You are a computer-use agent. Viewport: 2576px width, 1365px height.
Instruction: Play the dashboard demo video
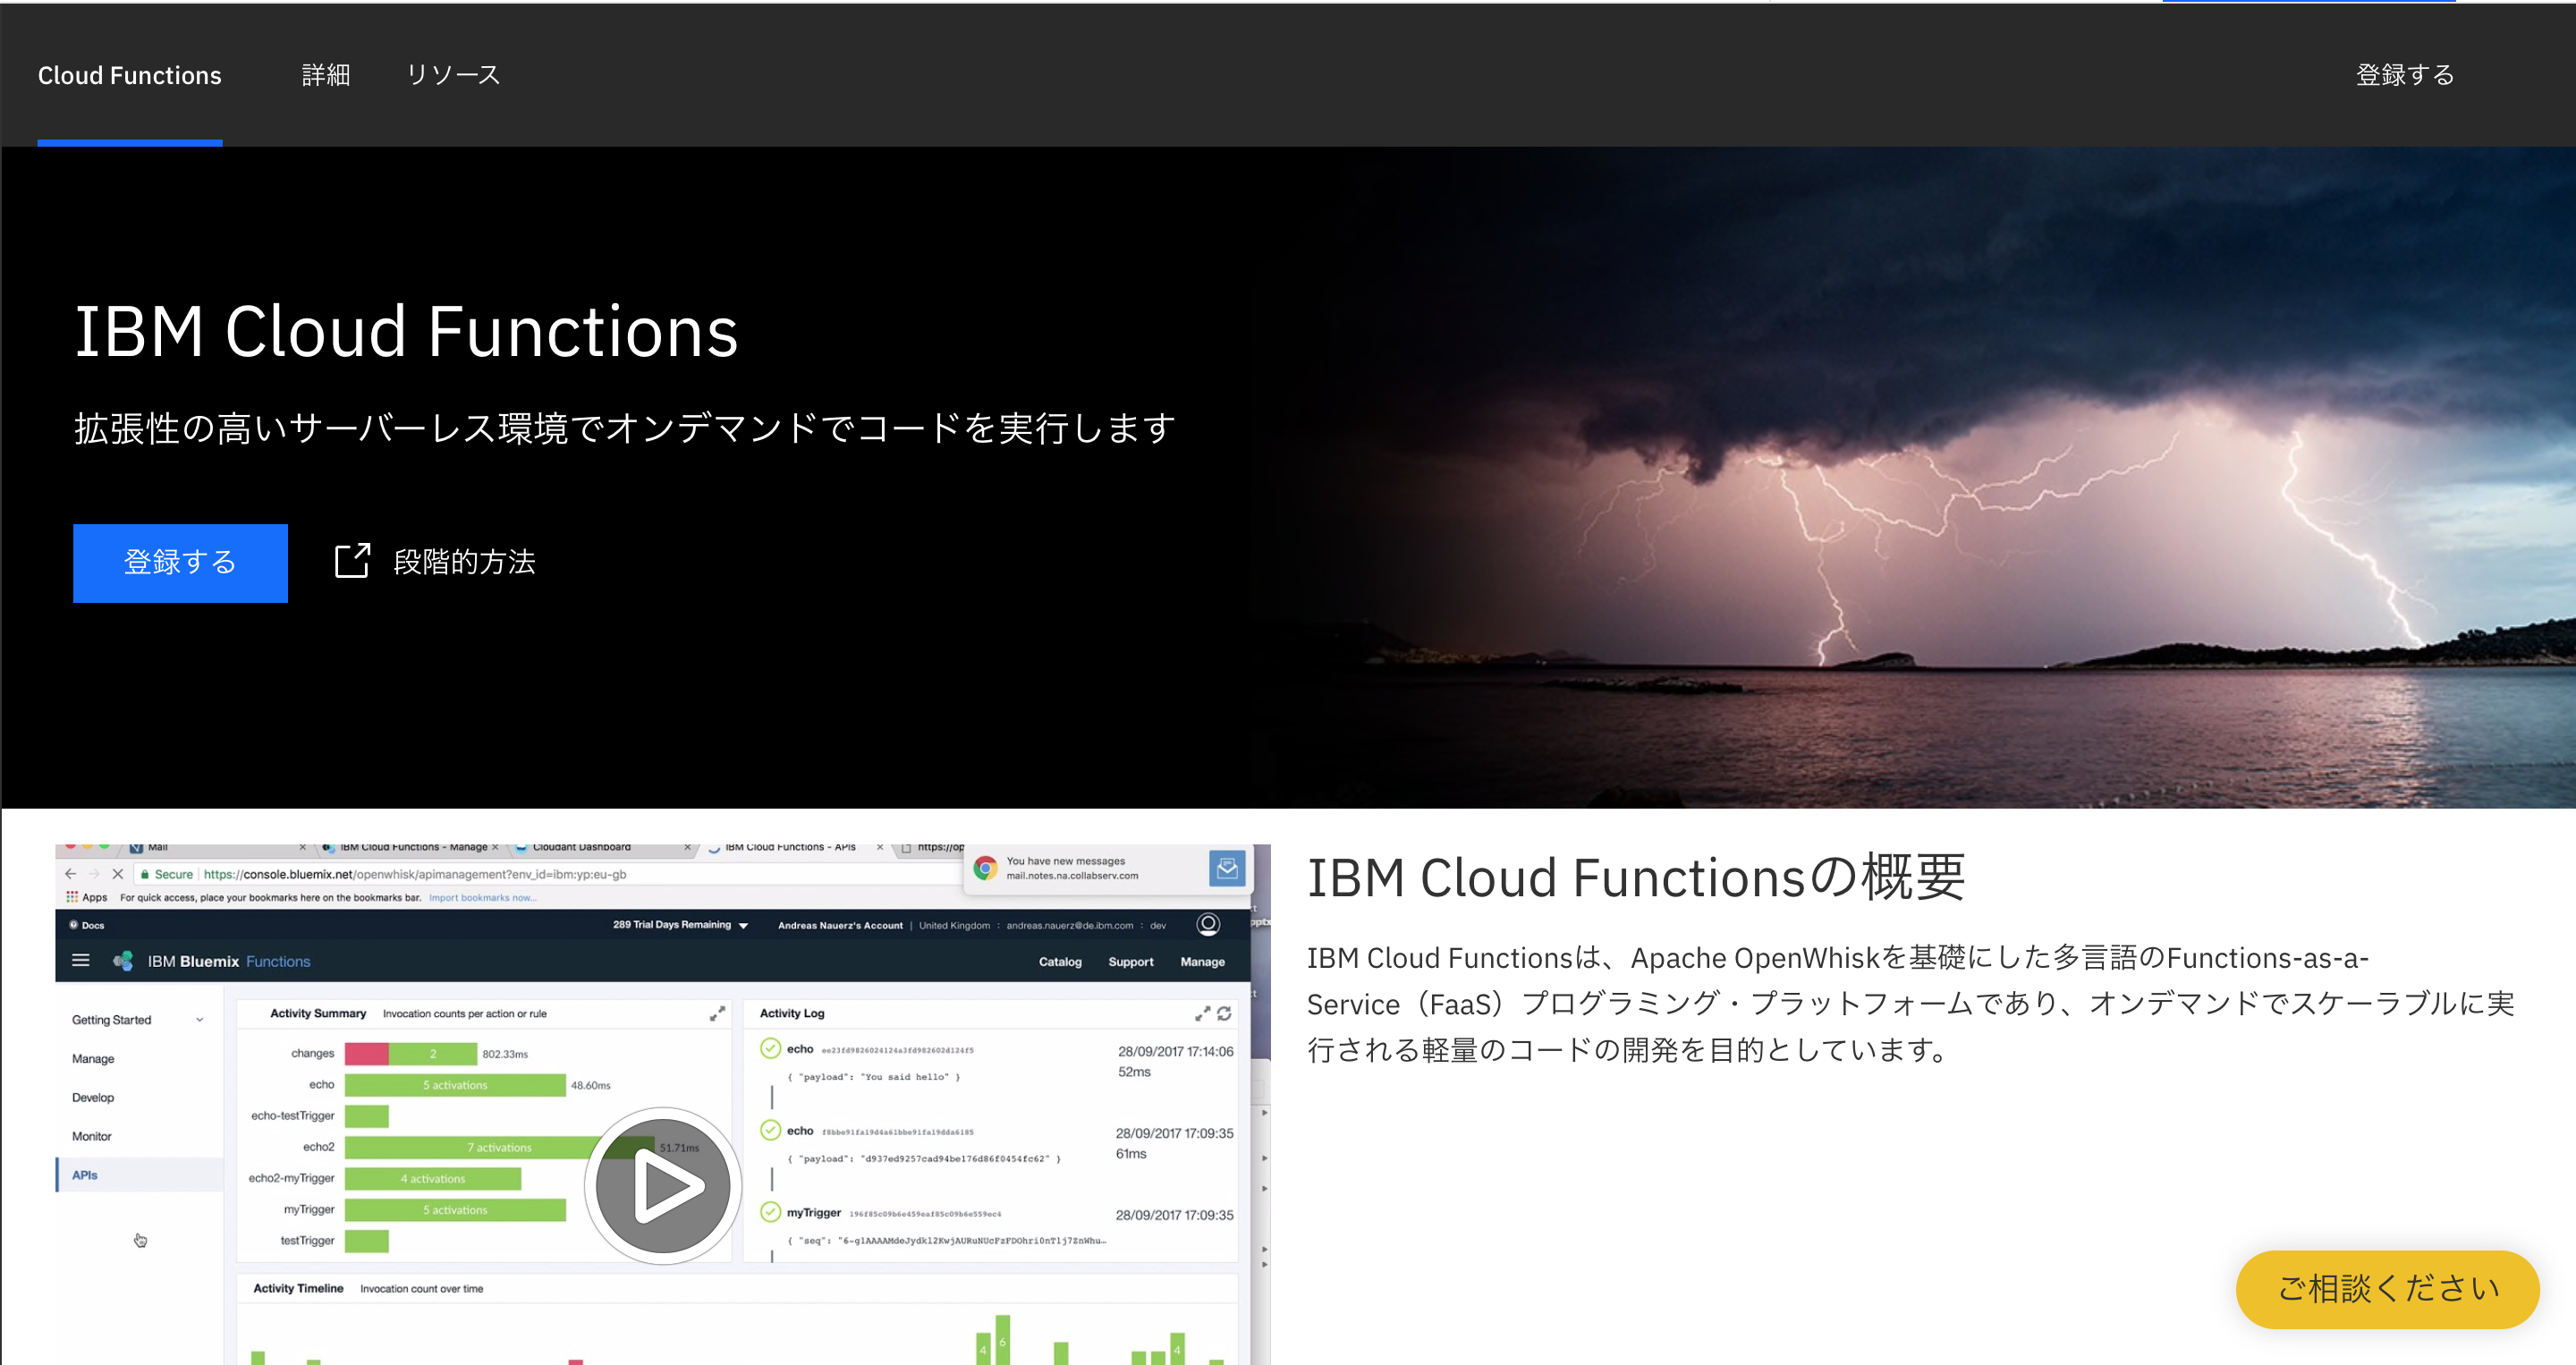pos(662,1184)
